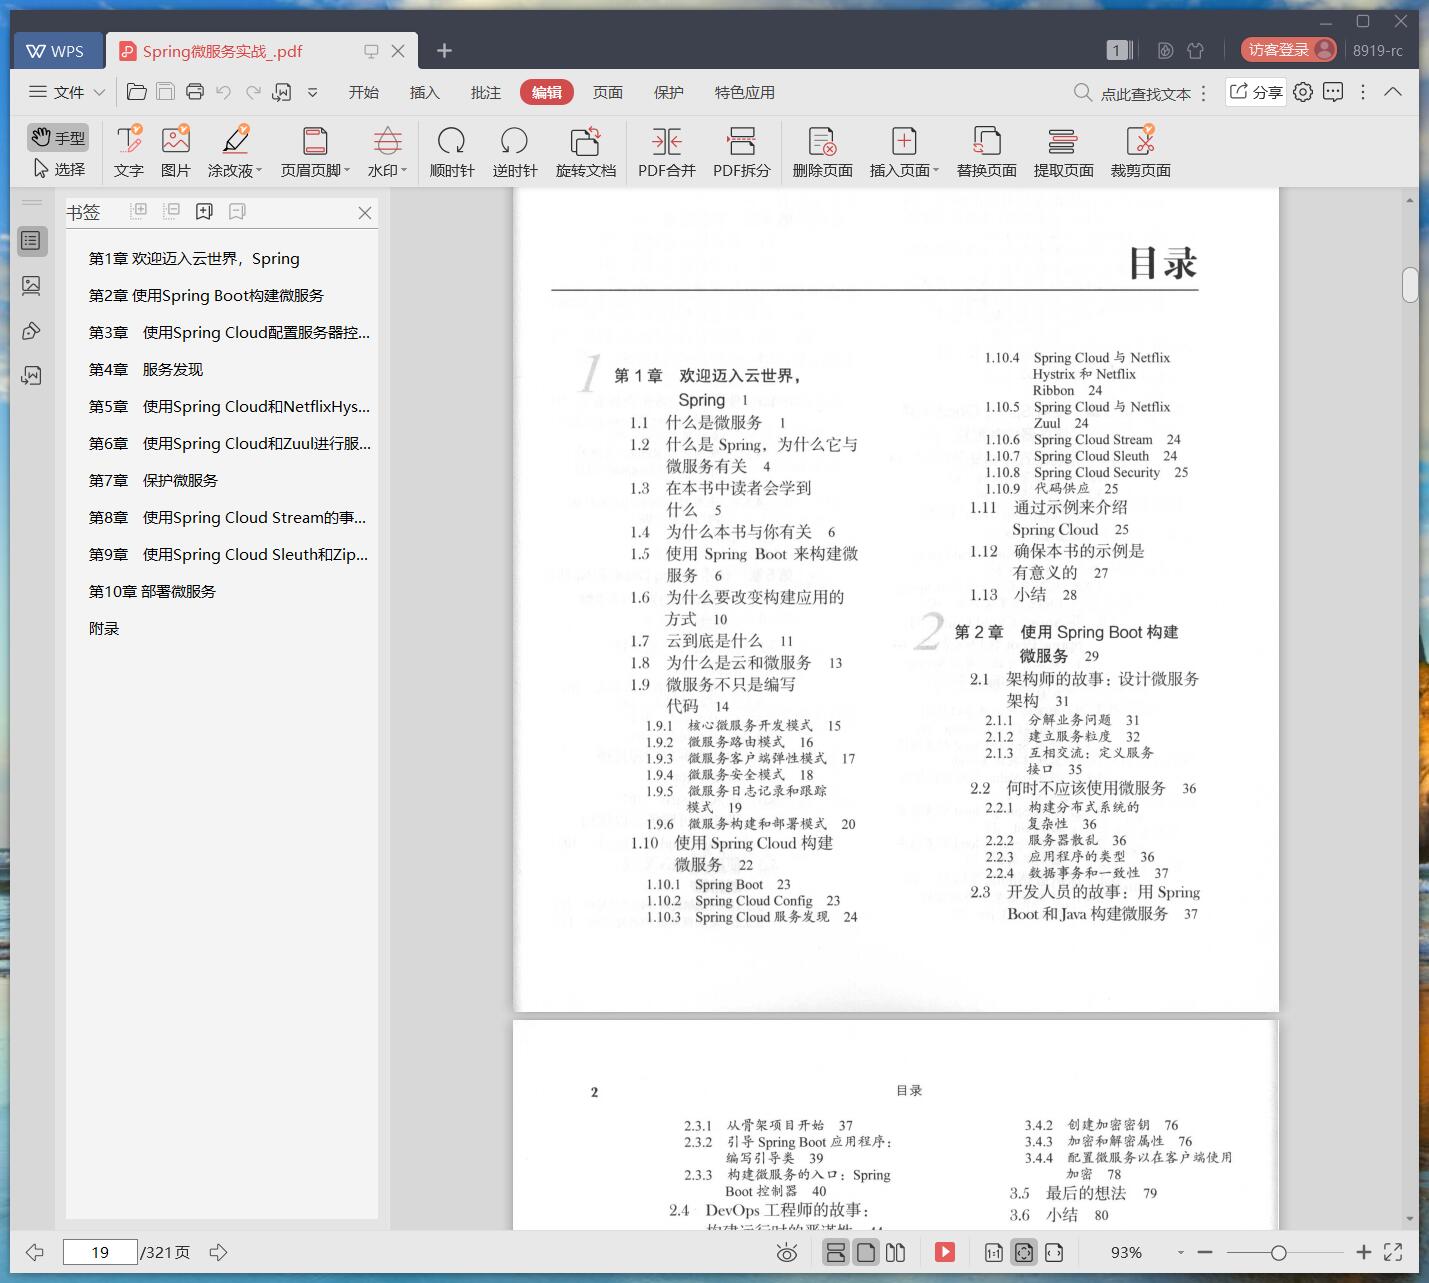The width and height of the screenshot is (1429, 1283).
Task: Open bookmark 第4章 服务发现
Action: pos(146,369)
